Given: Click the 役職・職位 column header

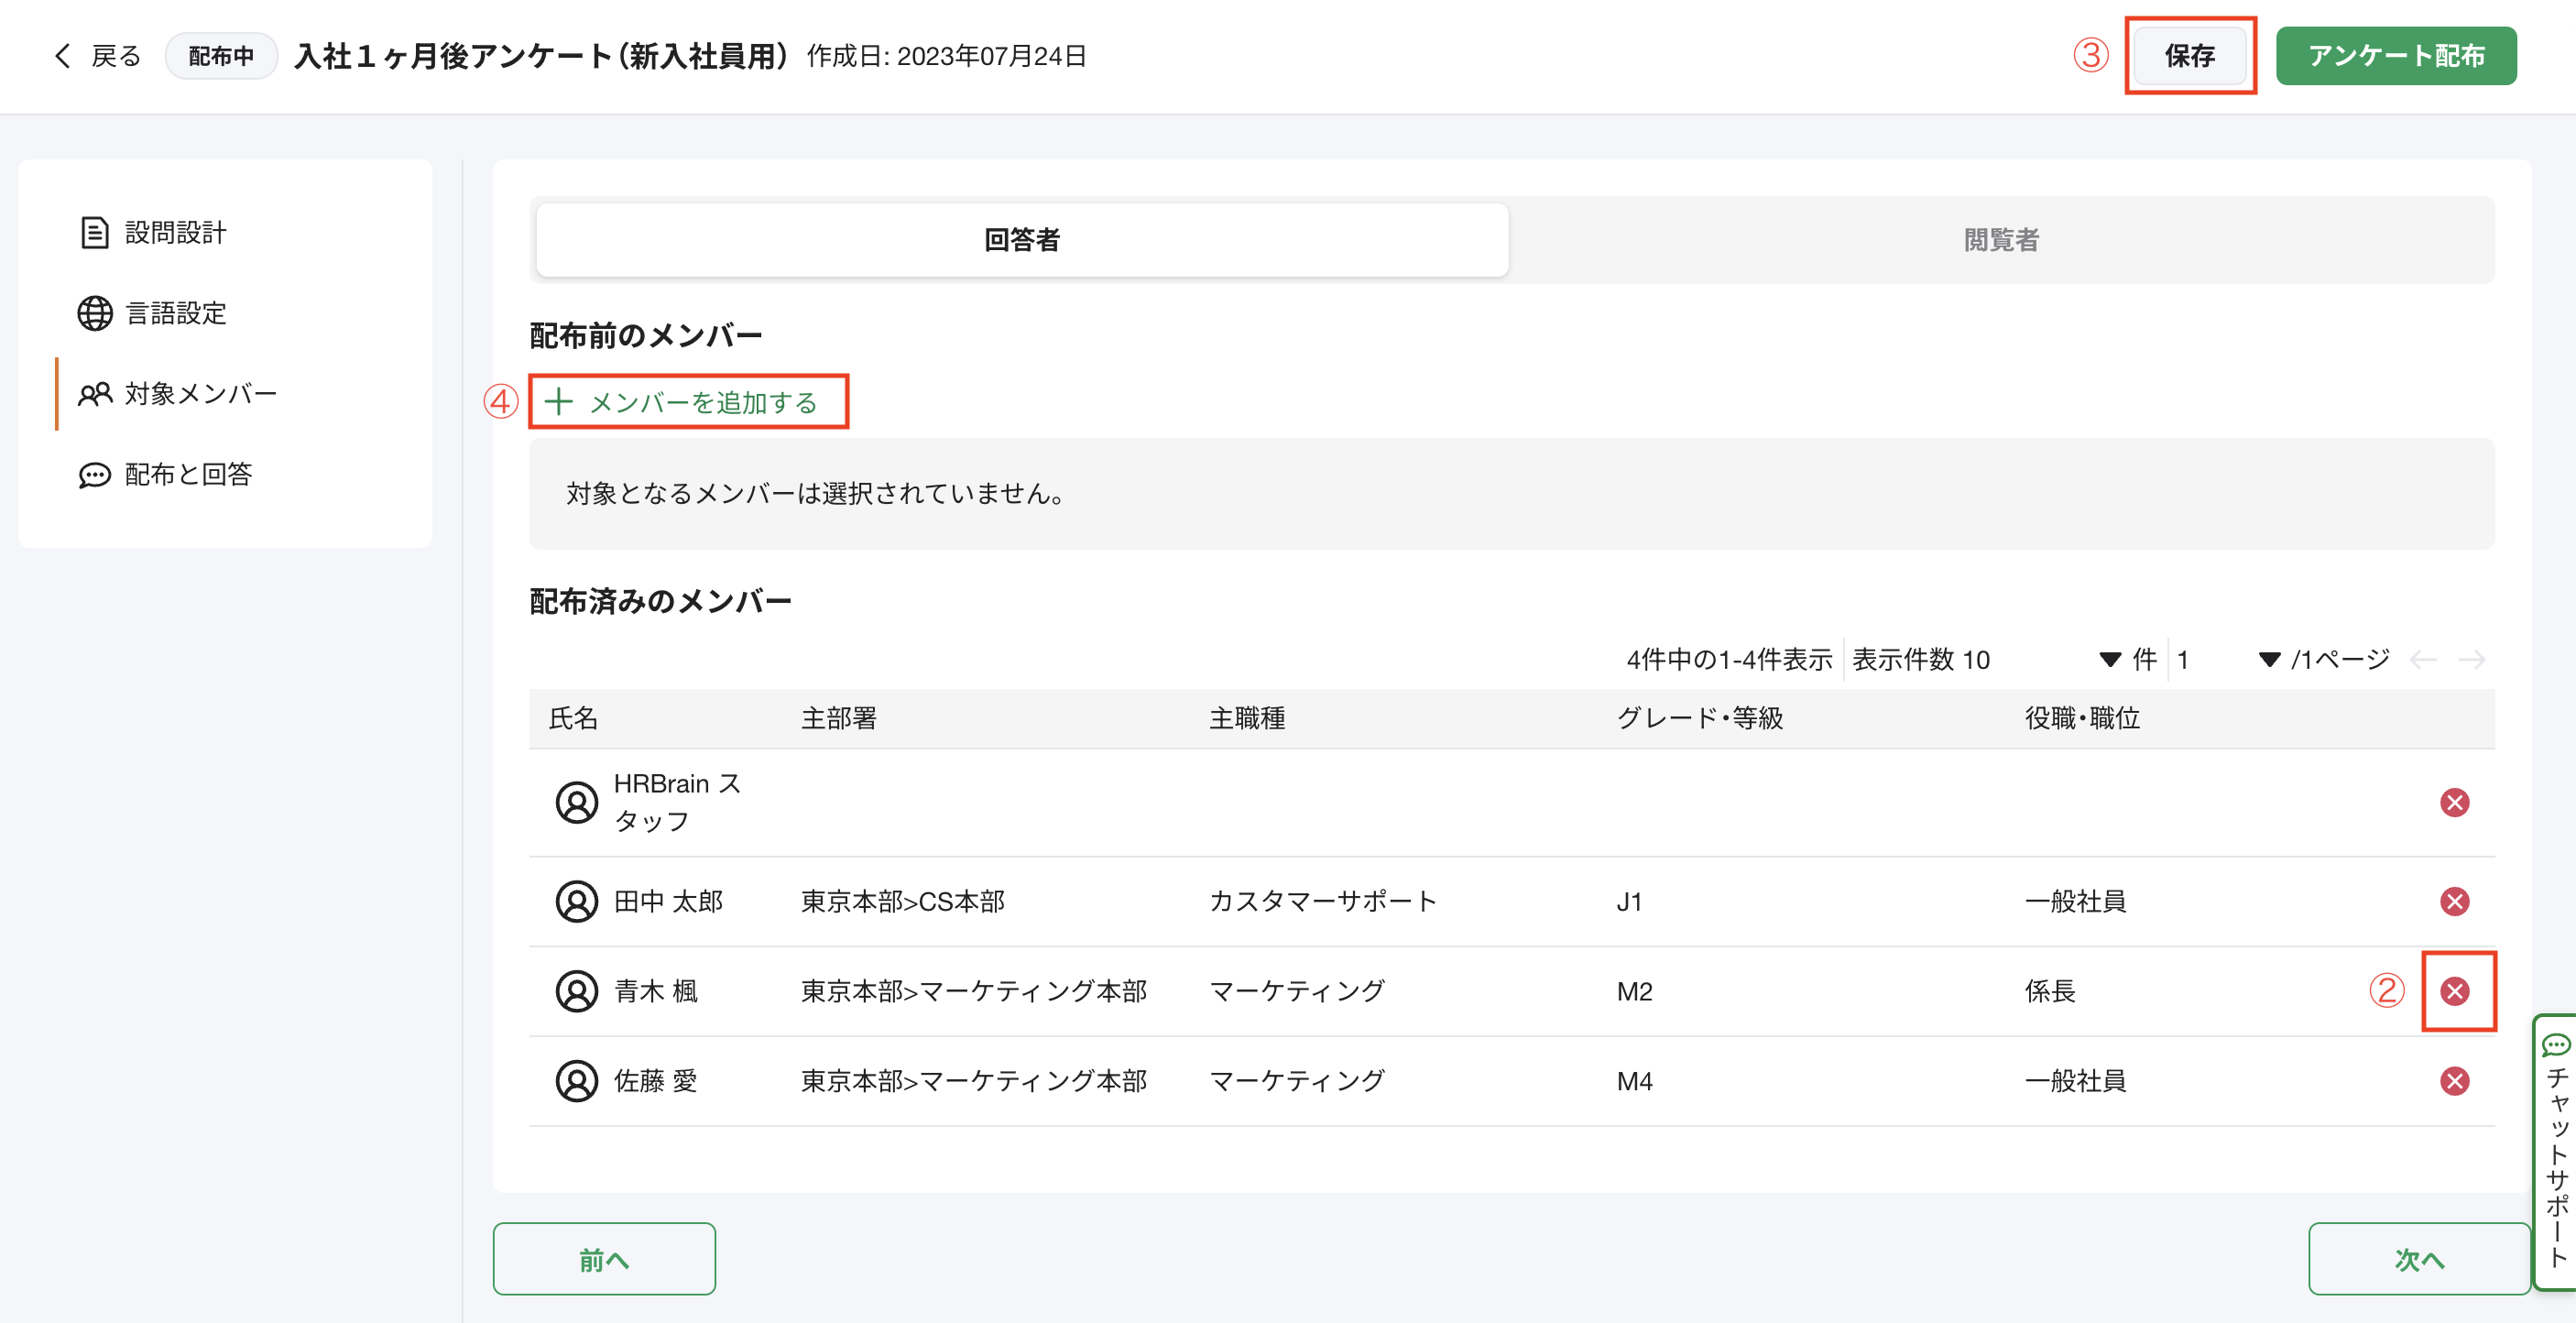Looking at the screenshot, I should [2082, 718].
